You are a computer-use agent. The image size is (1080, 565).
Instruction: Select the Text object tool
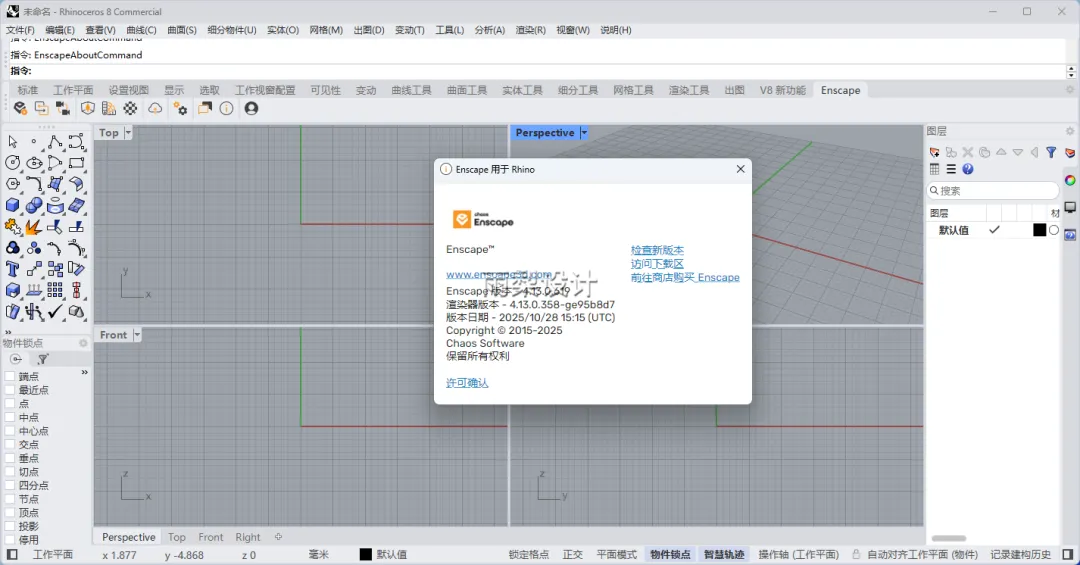tap(12, 269)
